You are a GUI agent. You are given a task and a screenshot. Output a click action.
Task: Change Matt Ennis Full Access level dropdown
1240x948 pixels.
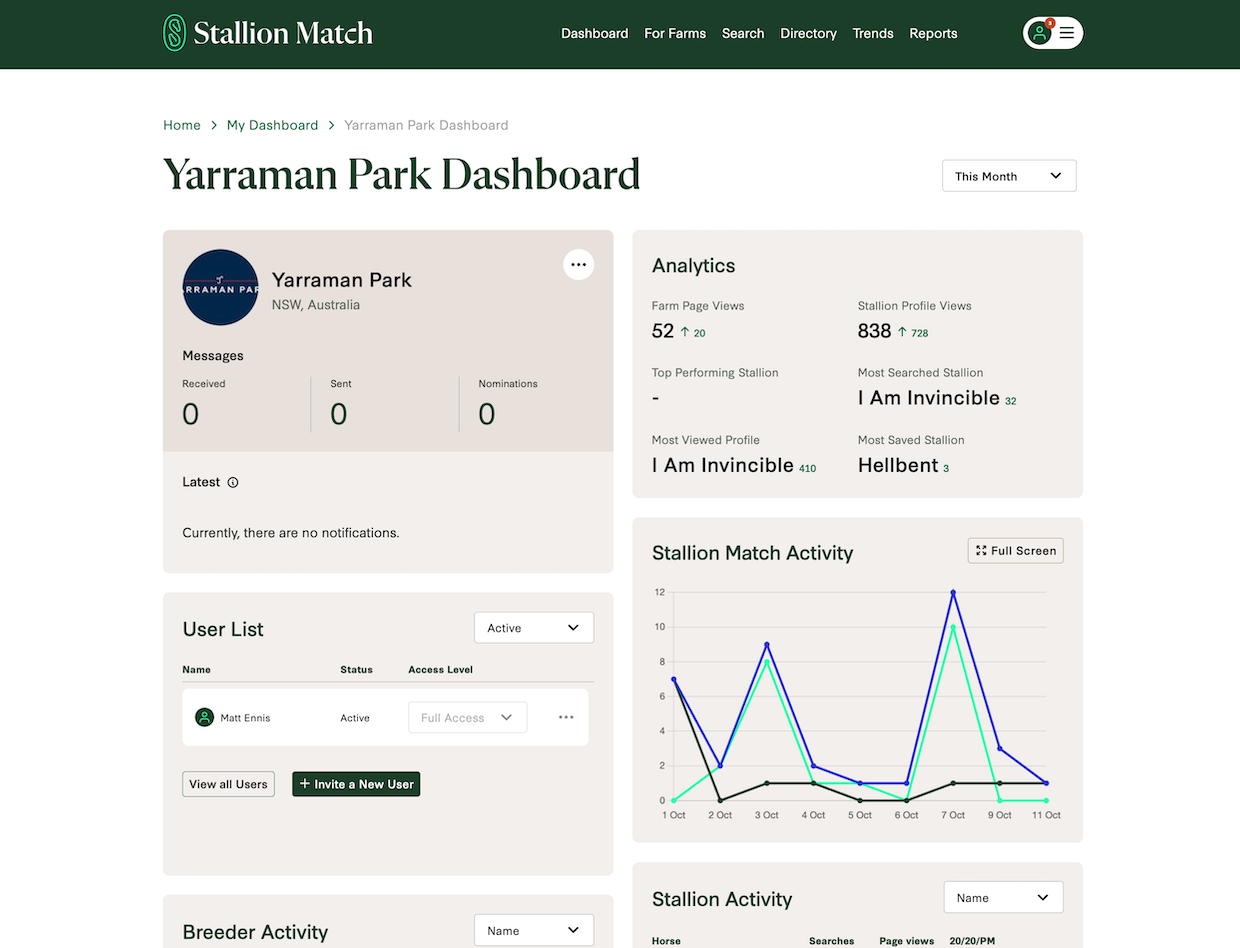(467, 717)
